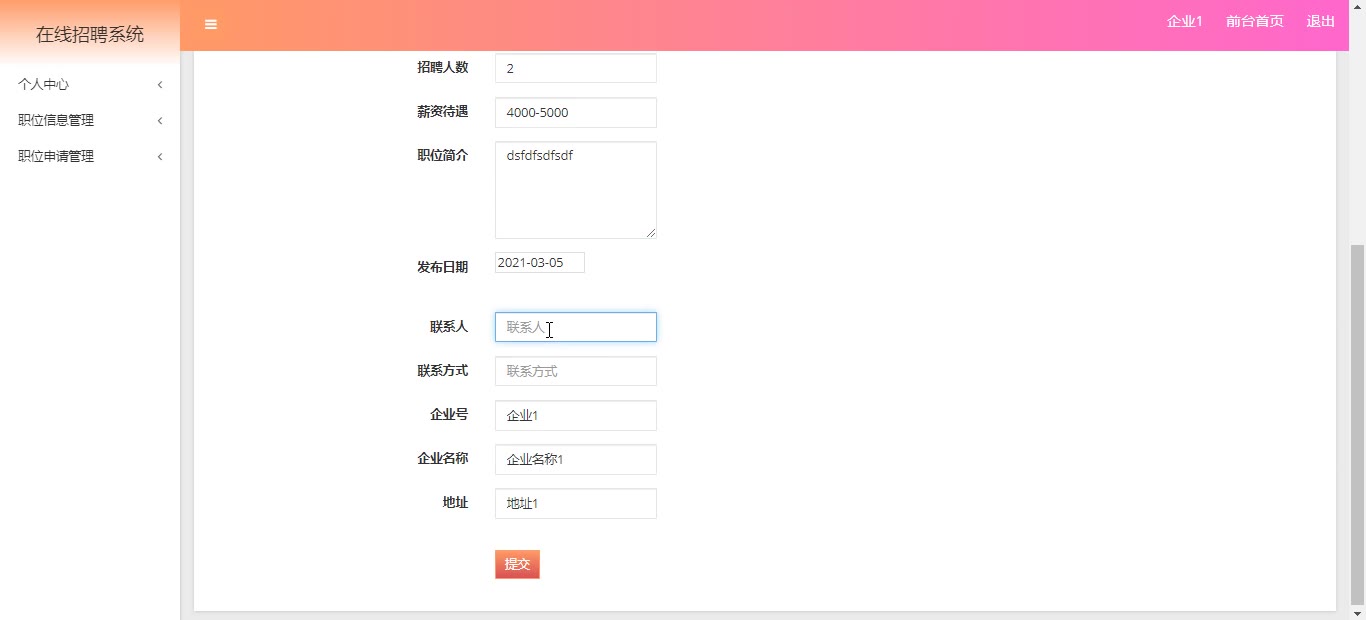Open the 职位信息管理 menu item

[90, 121]
